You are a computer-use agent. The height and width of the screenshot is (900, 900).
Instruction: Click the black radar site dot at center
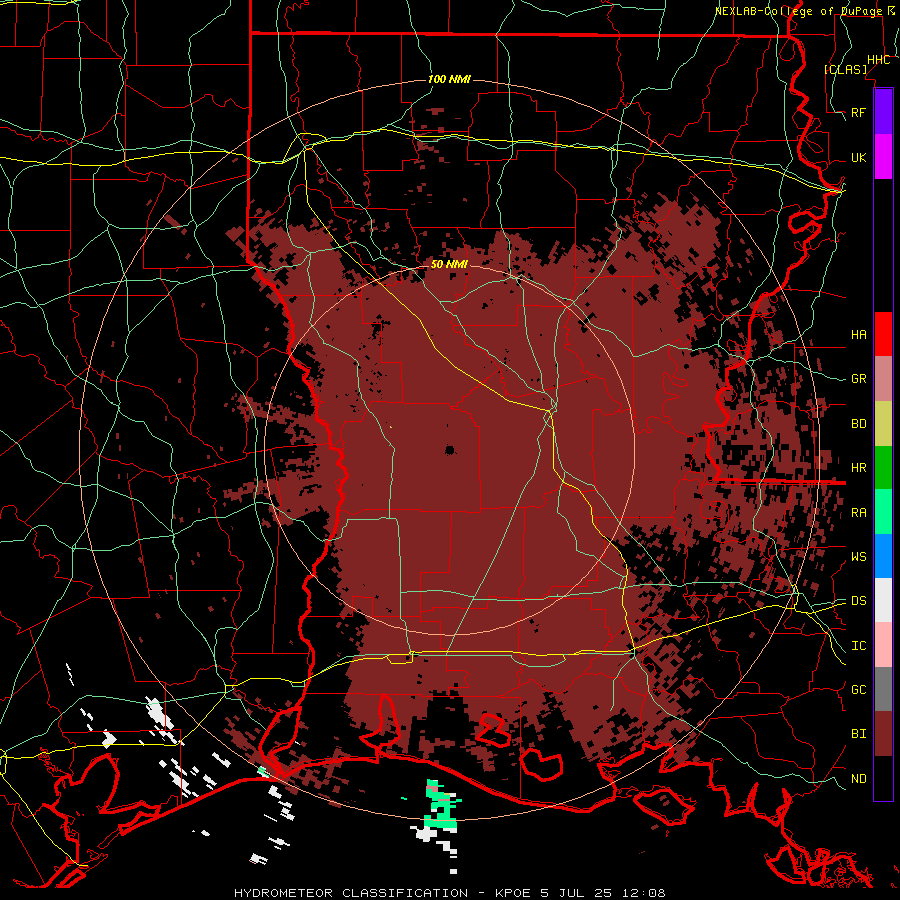450,450
